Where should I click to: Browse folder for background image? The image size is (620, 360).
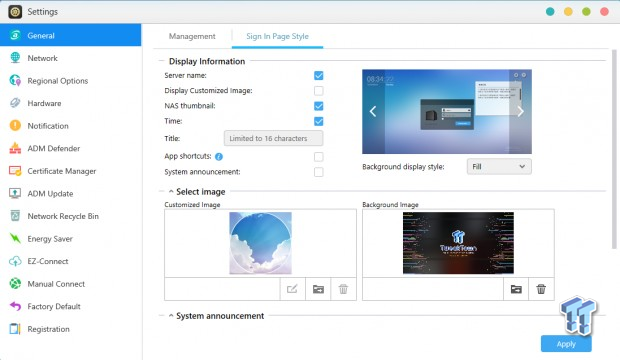tap(516, 289)
